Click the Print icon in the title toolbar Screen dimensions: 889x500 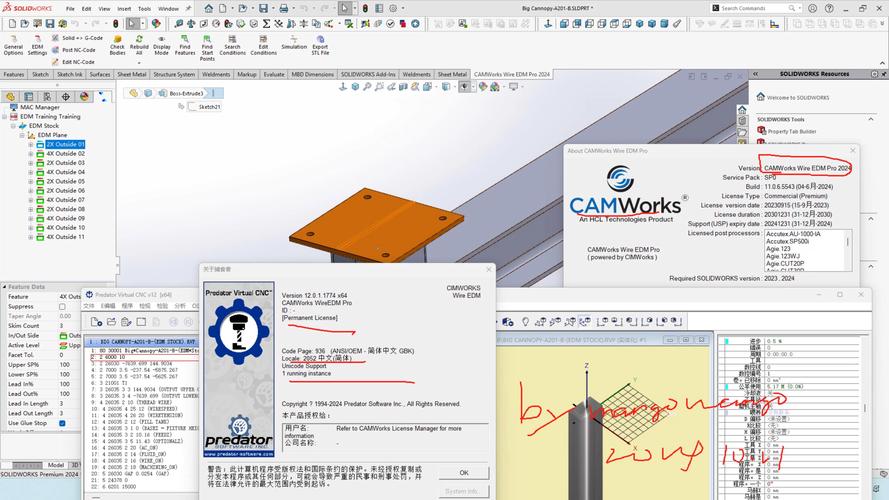click(283, 8)
